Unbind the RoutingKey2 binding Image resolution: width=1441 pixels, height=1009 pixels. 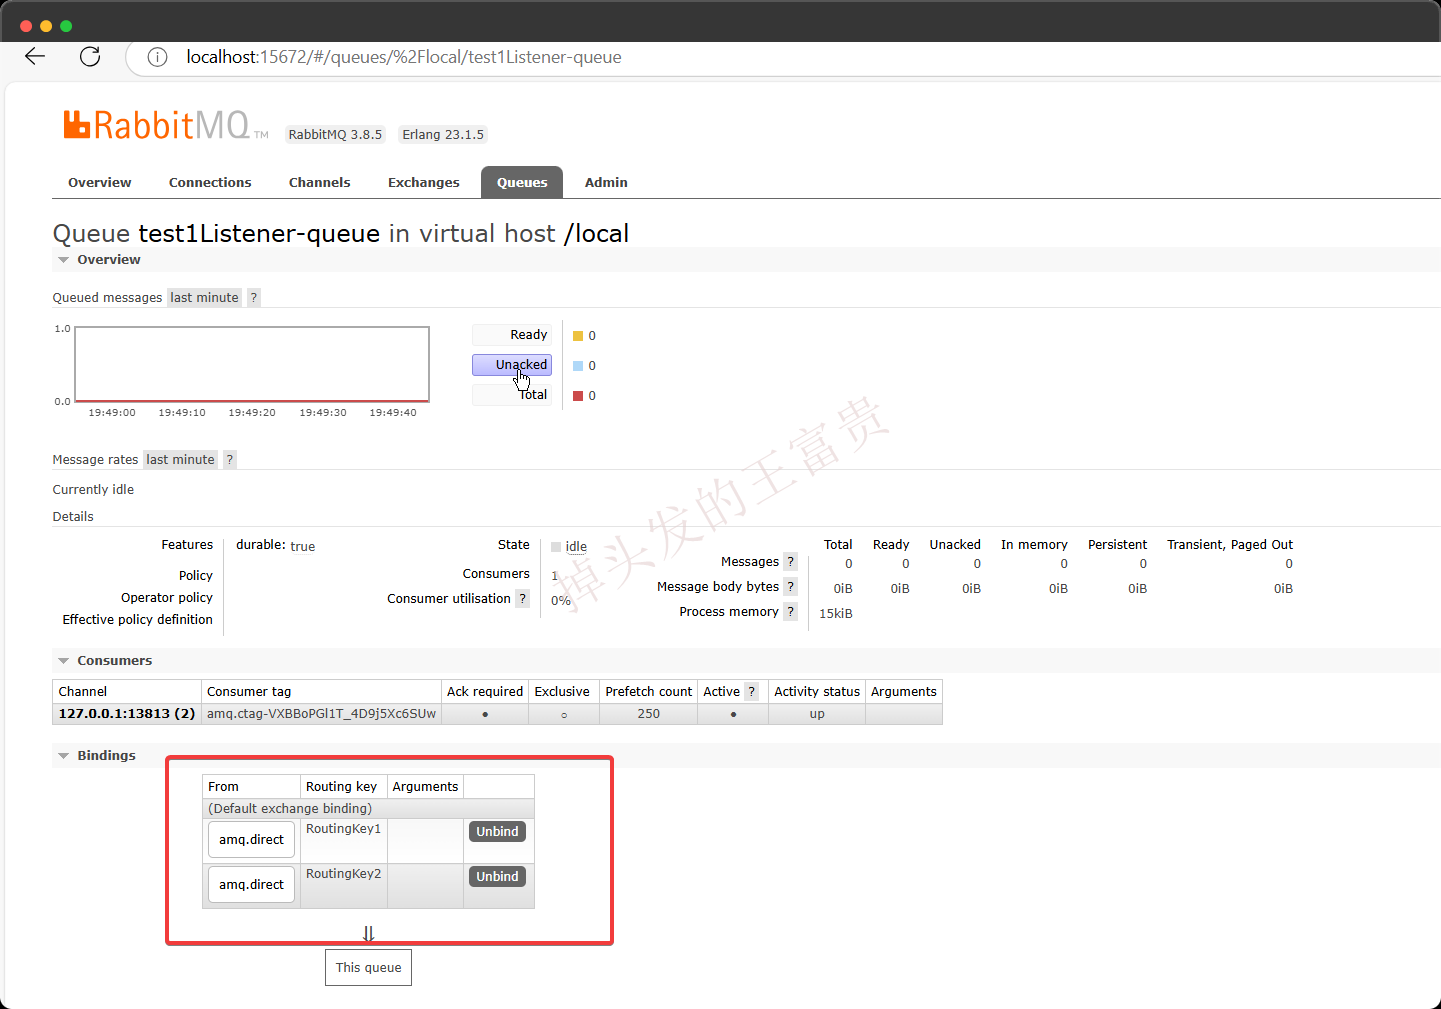(x=497, y=876)
